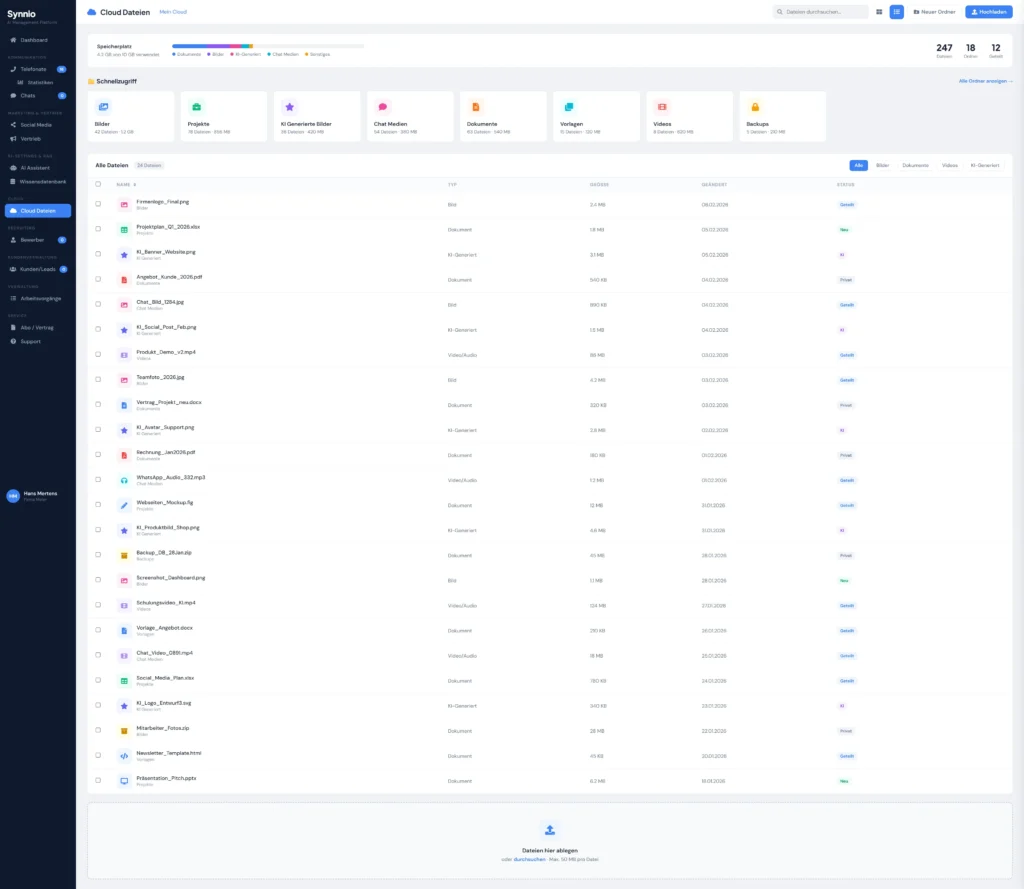Image resolution: width=1024 pixels, height=889 pixels.
Task: Check the box for Firmenlogo_Final.png
Action: 98,204
